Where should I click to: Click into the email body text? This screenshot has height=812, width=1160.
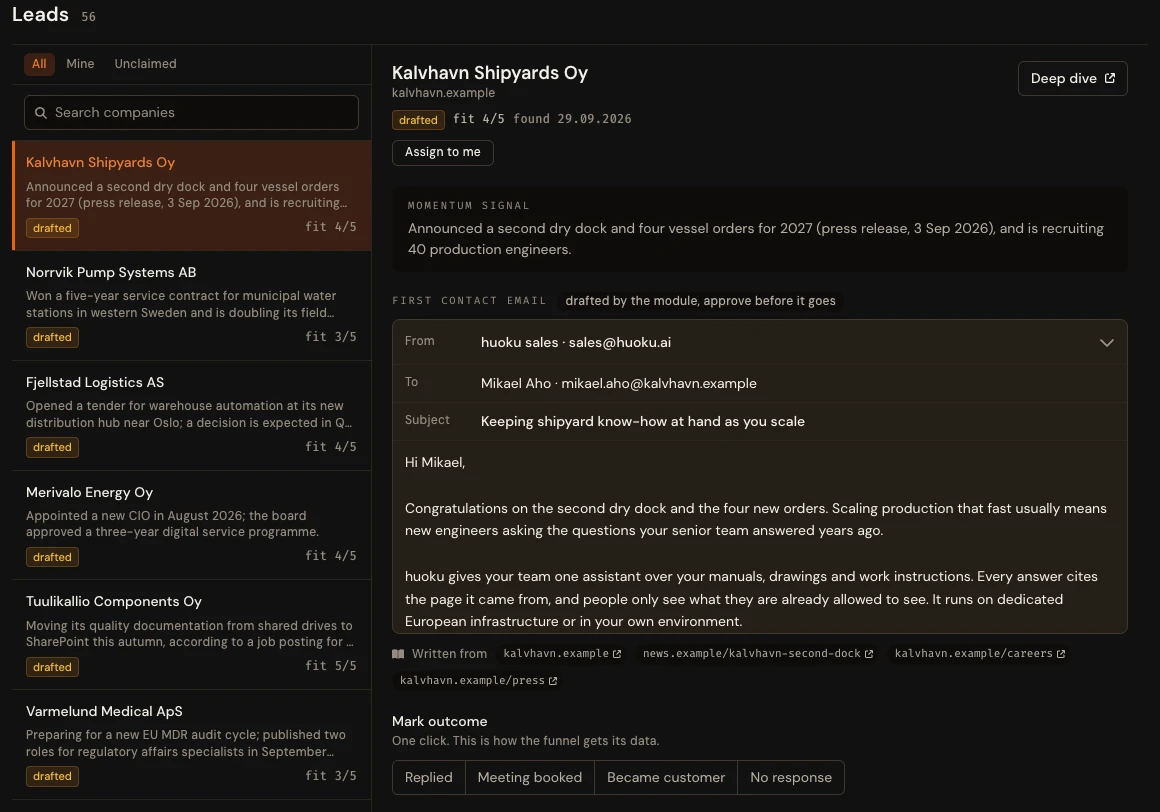[759, 541]
